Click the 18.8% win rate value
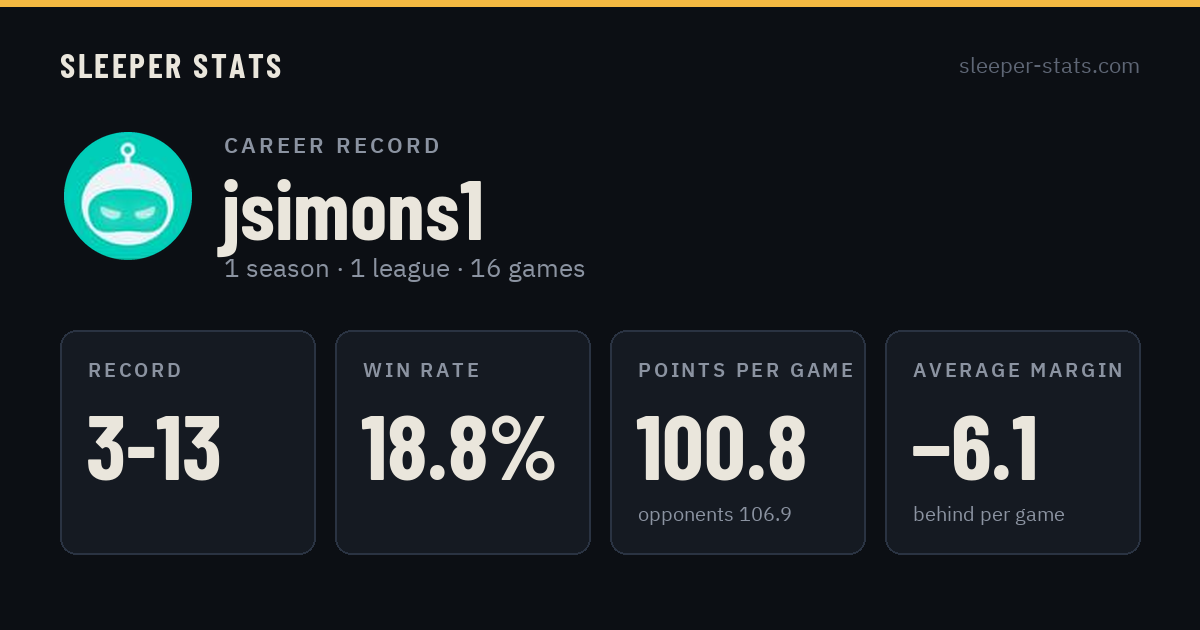The image size is (1200, 630). pyautogui.click(x=458, y=449)
